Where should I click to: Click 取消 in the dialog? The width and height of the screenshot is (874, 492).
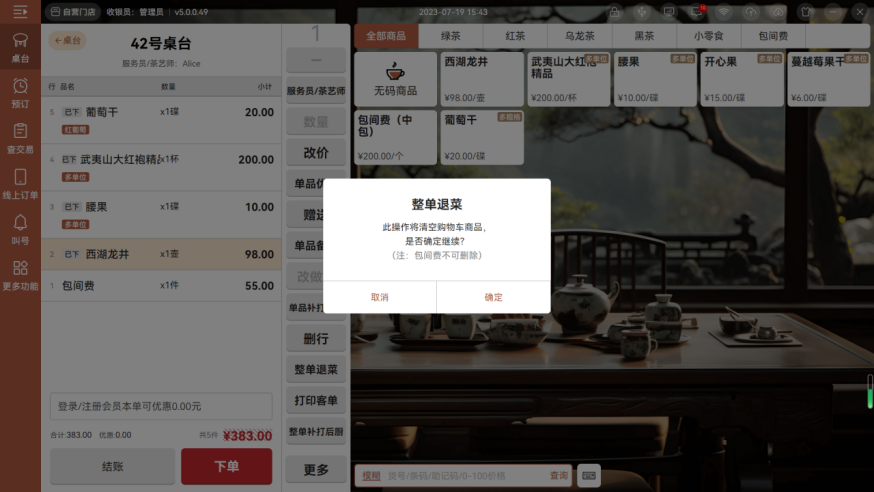coord(380,297)
